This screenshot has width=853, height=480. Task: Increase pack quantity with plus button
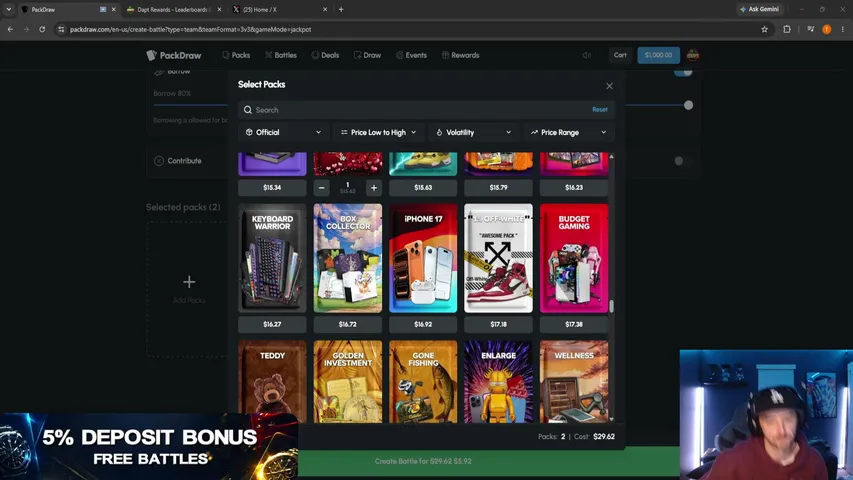pos(374,188)
